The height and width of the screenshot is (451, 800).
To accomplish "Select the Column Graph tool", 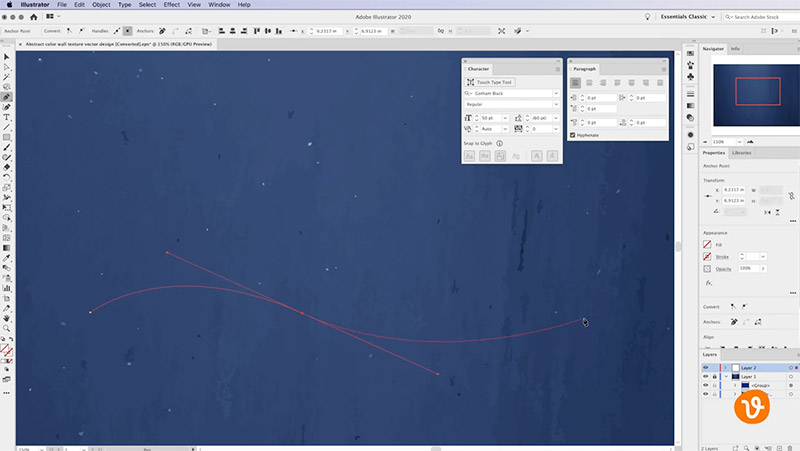I will coord(7,288).
